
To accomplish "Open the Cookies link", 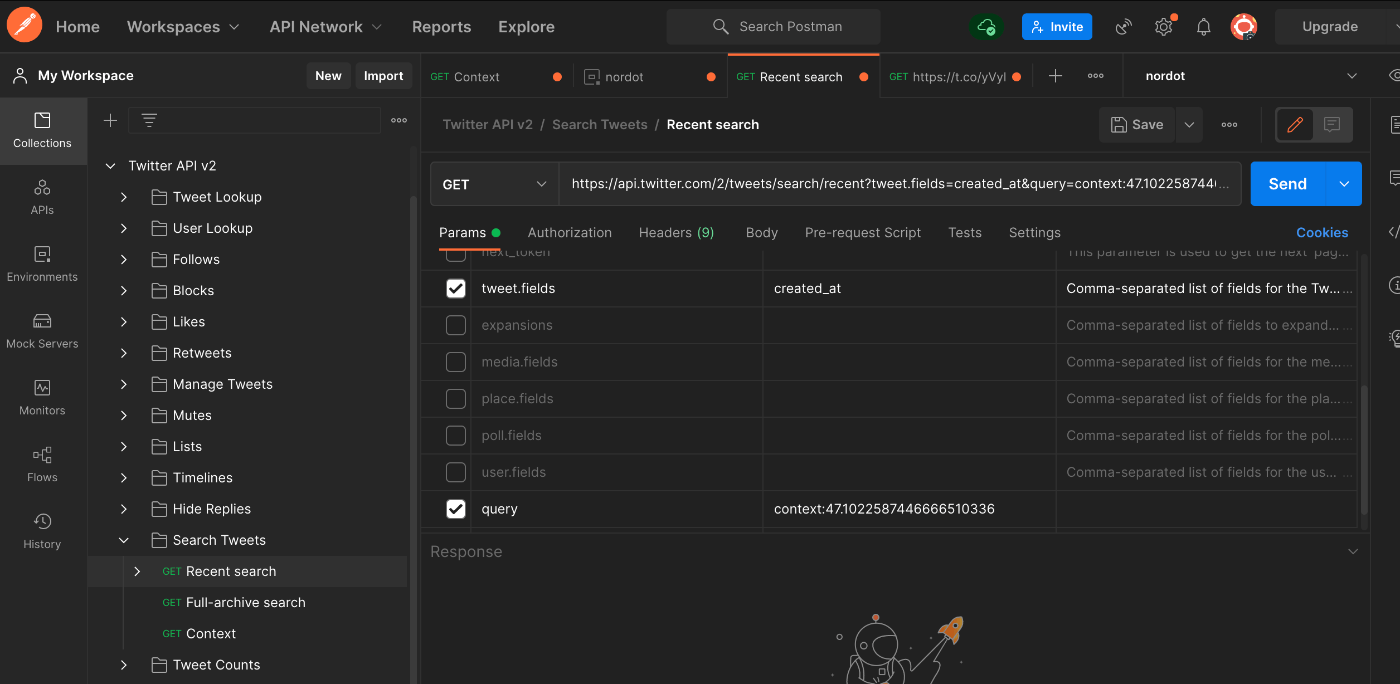I will click(x=1322, y=232).
